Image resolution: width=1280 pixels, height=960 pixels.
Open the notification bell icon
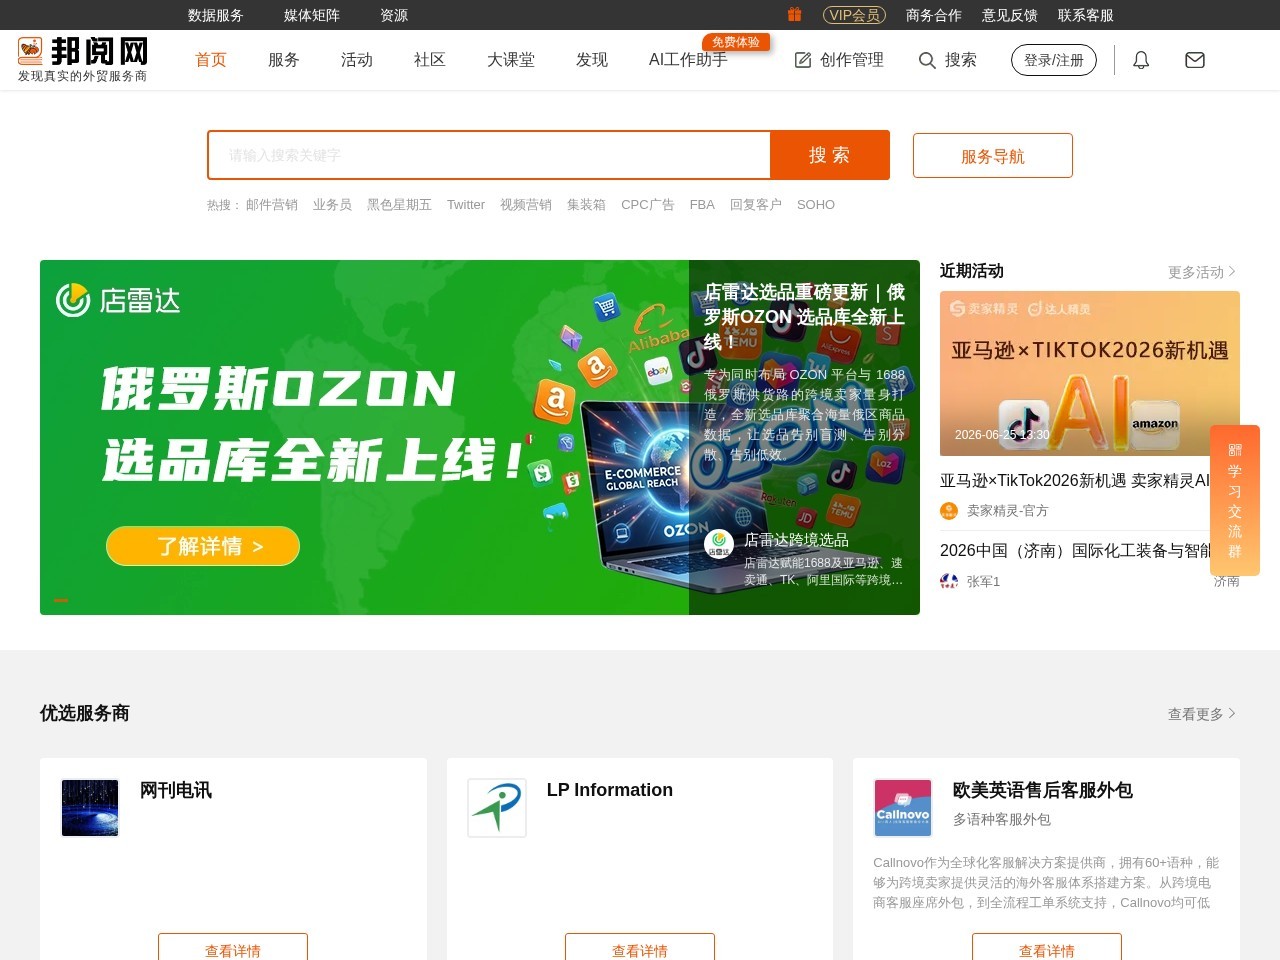1141,60
